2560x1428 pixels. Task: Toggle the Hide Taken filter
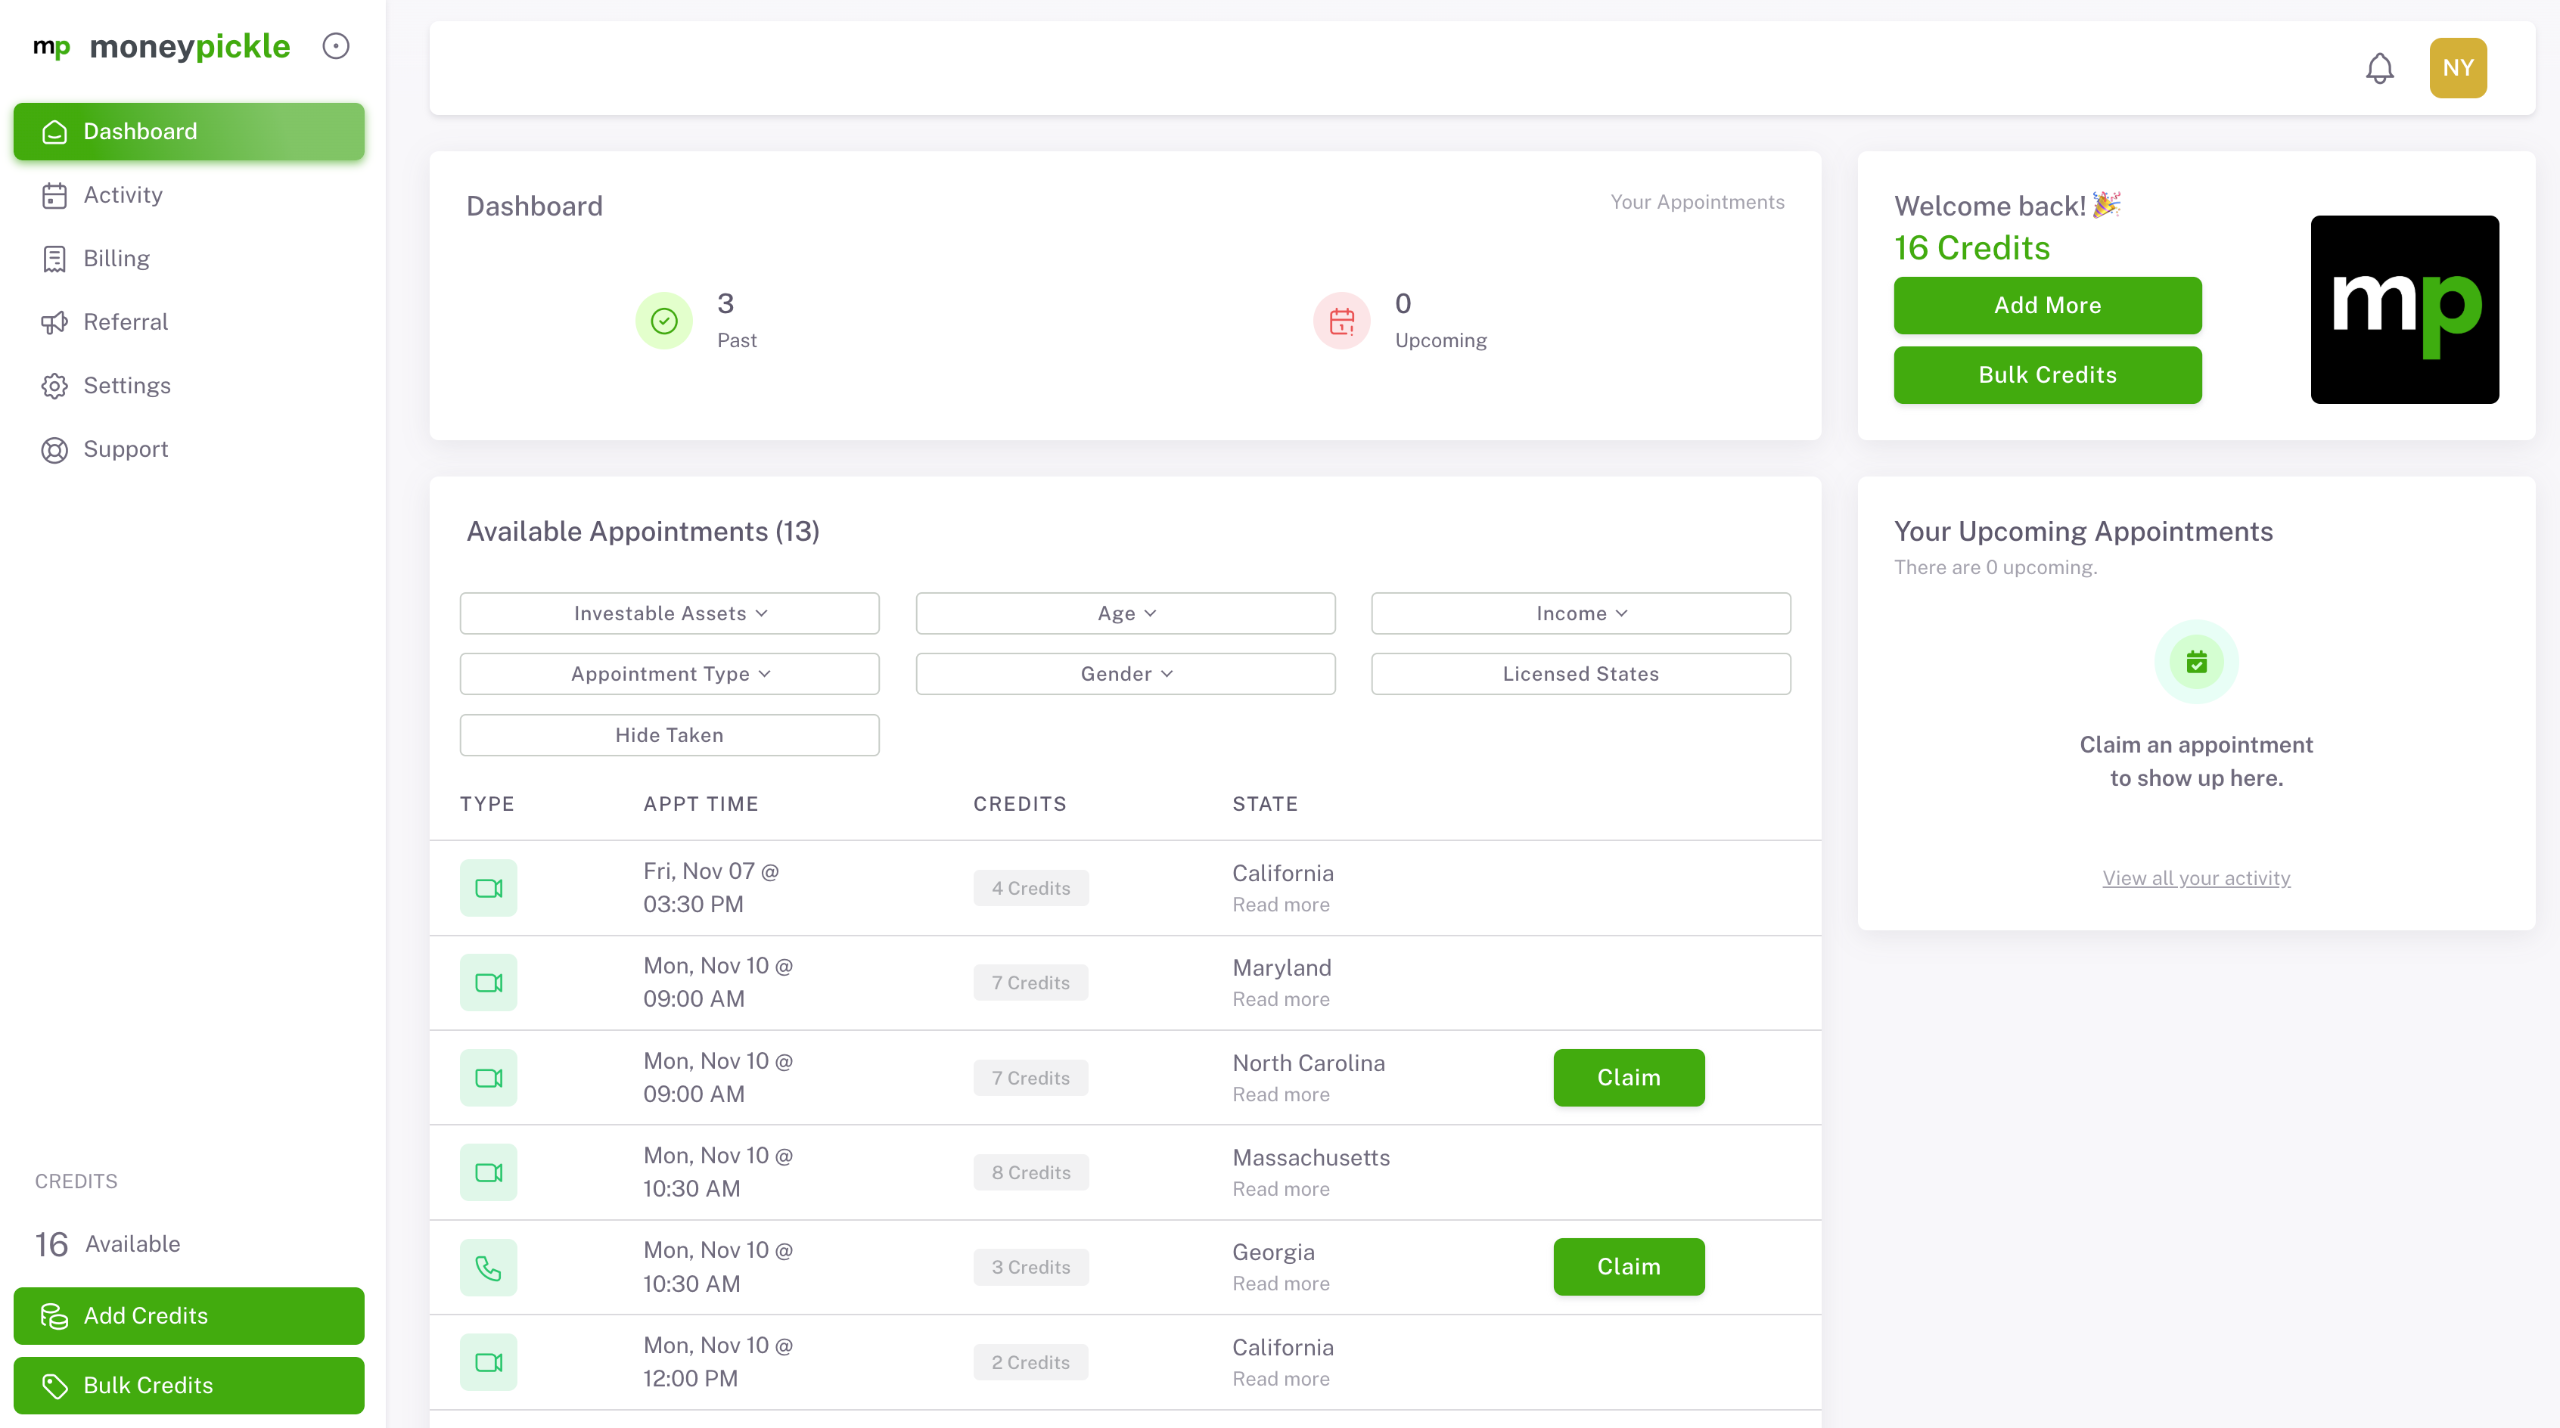669,734
